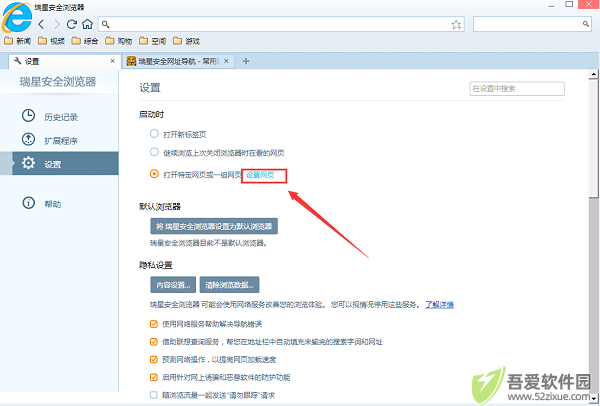The height and width of the screenshot is (406, 600).
Task: Click the vertical scrollbar thumb
Action: 593,140
